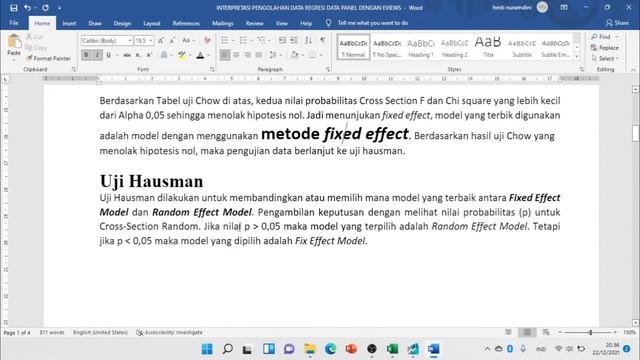Expand the Styles gallery
Image resolution: width=640 pixels, height=360 pixels.
[577, 56]
